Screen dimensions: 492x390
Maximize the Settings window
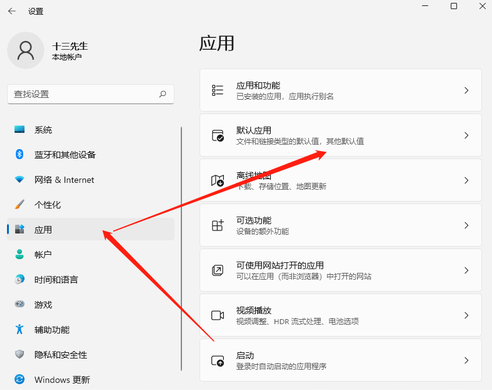454,6
